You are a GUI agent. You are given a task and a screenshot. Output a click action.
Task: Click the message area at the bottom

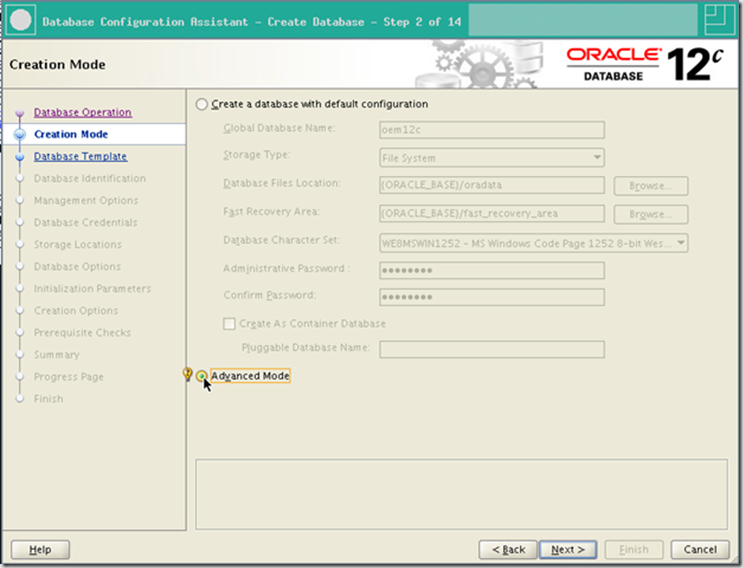[462, 494]
